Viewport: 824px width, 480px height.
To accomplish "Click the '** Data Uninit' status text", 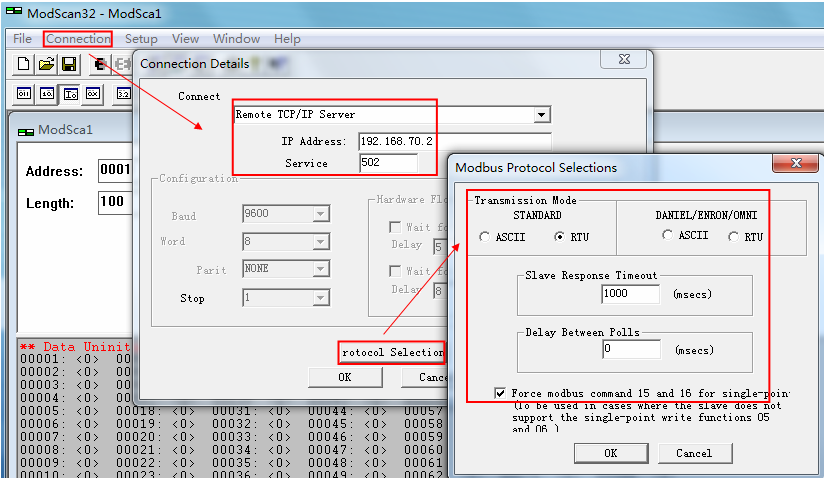I will point(75,347).
